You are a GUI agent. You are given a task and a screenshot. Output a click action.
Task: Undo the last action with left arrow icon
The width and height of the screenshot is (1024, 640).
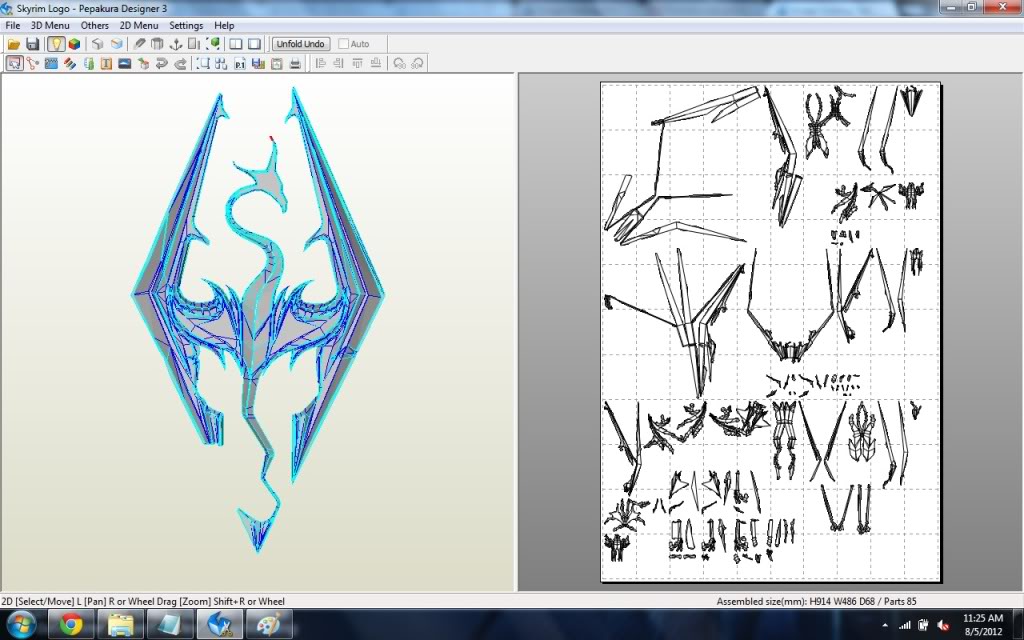pos(162,63)
